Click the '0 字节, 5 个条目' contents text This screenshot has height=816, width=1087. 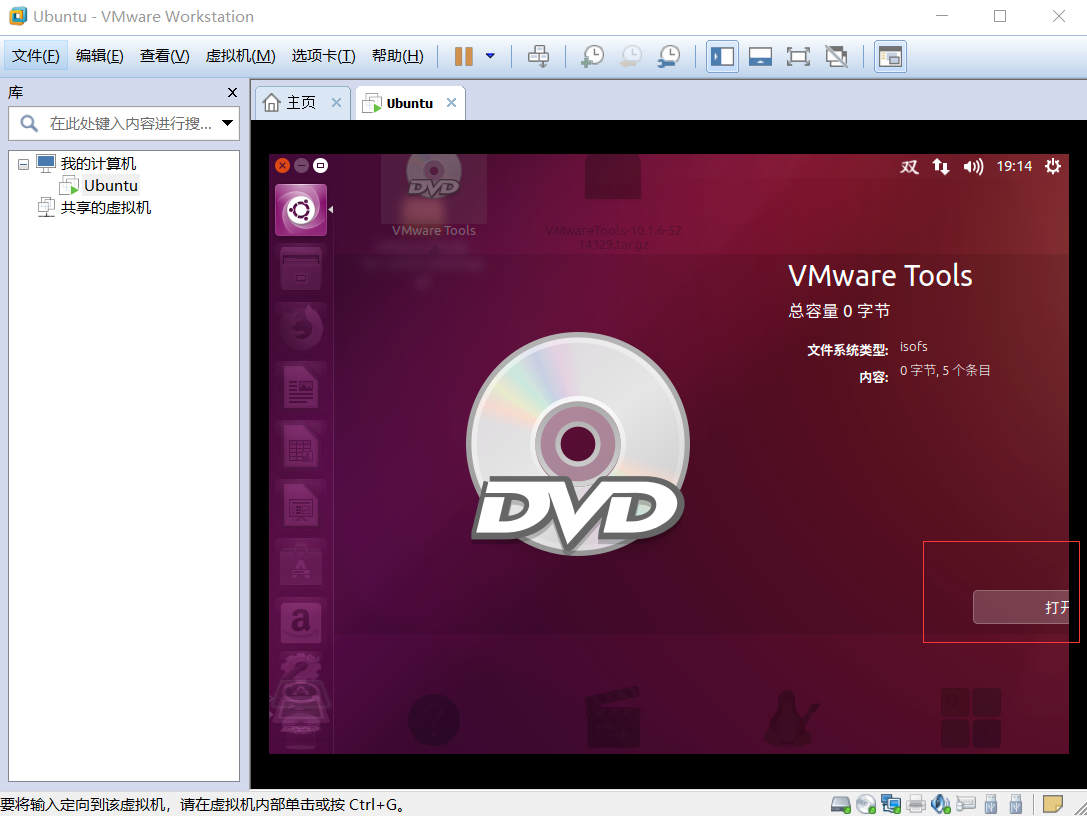point(945,370)
